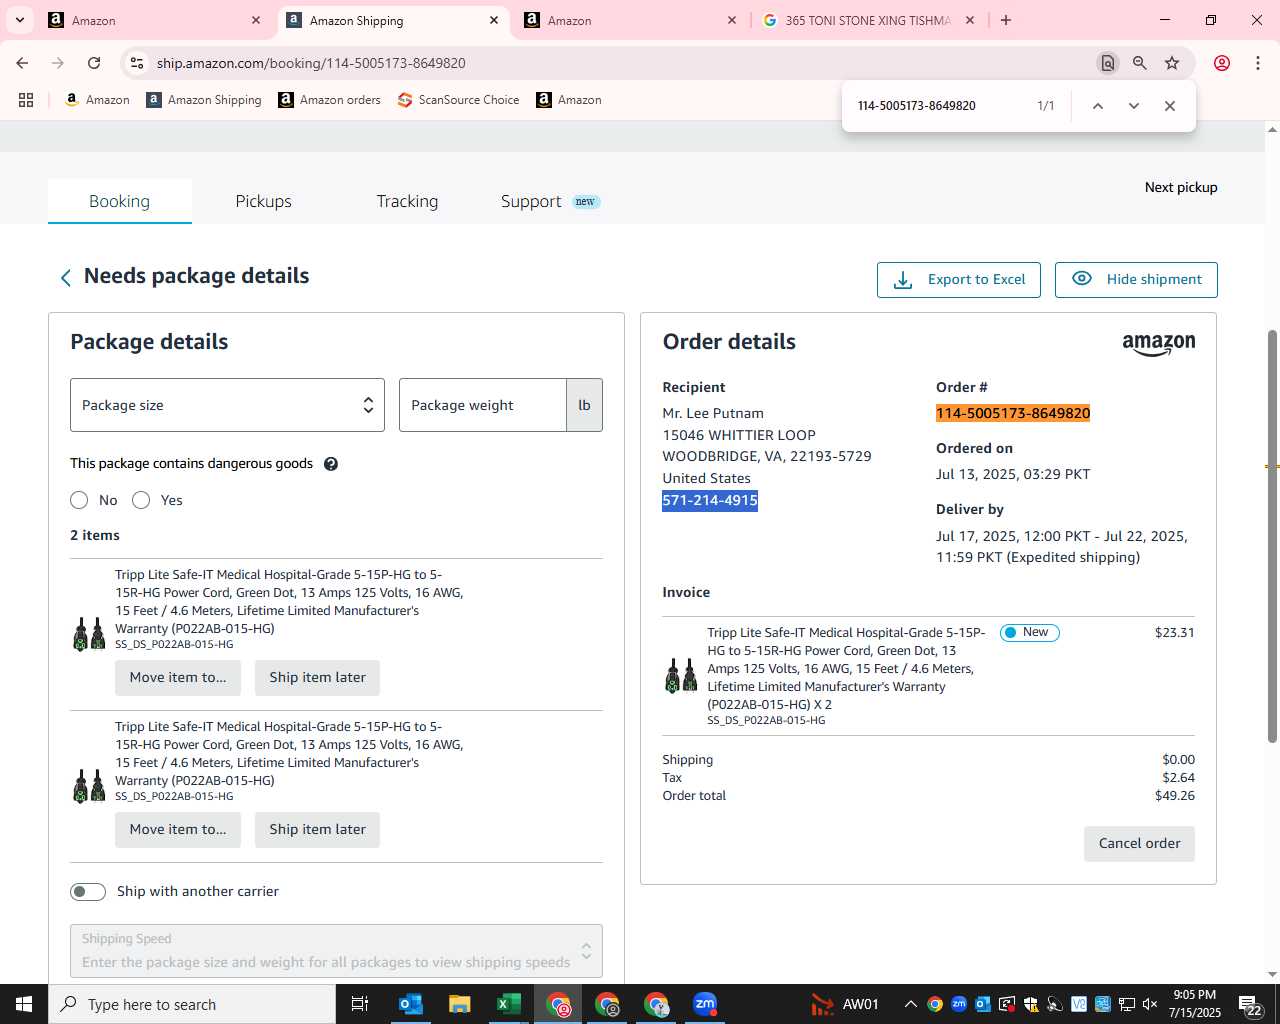Image resolution: width=1280 pixels, height=1024 pixels.
Task: Open the Chrome profile icon
Action: tap(1222, 63)
